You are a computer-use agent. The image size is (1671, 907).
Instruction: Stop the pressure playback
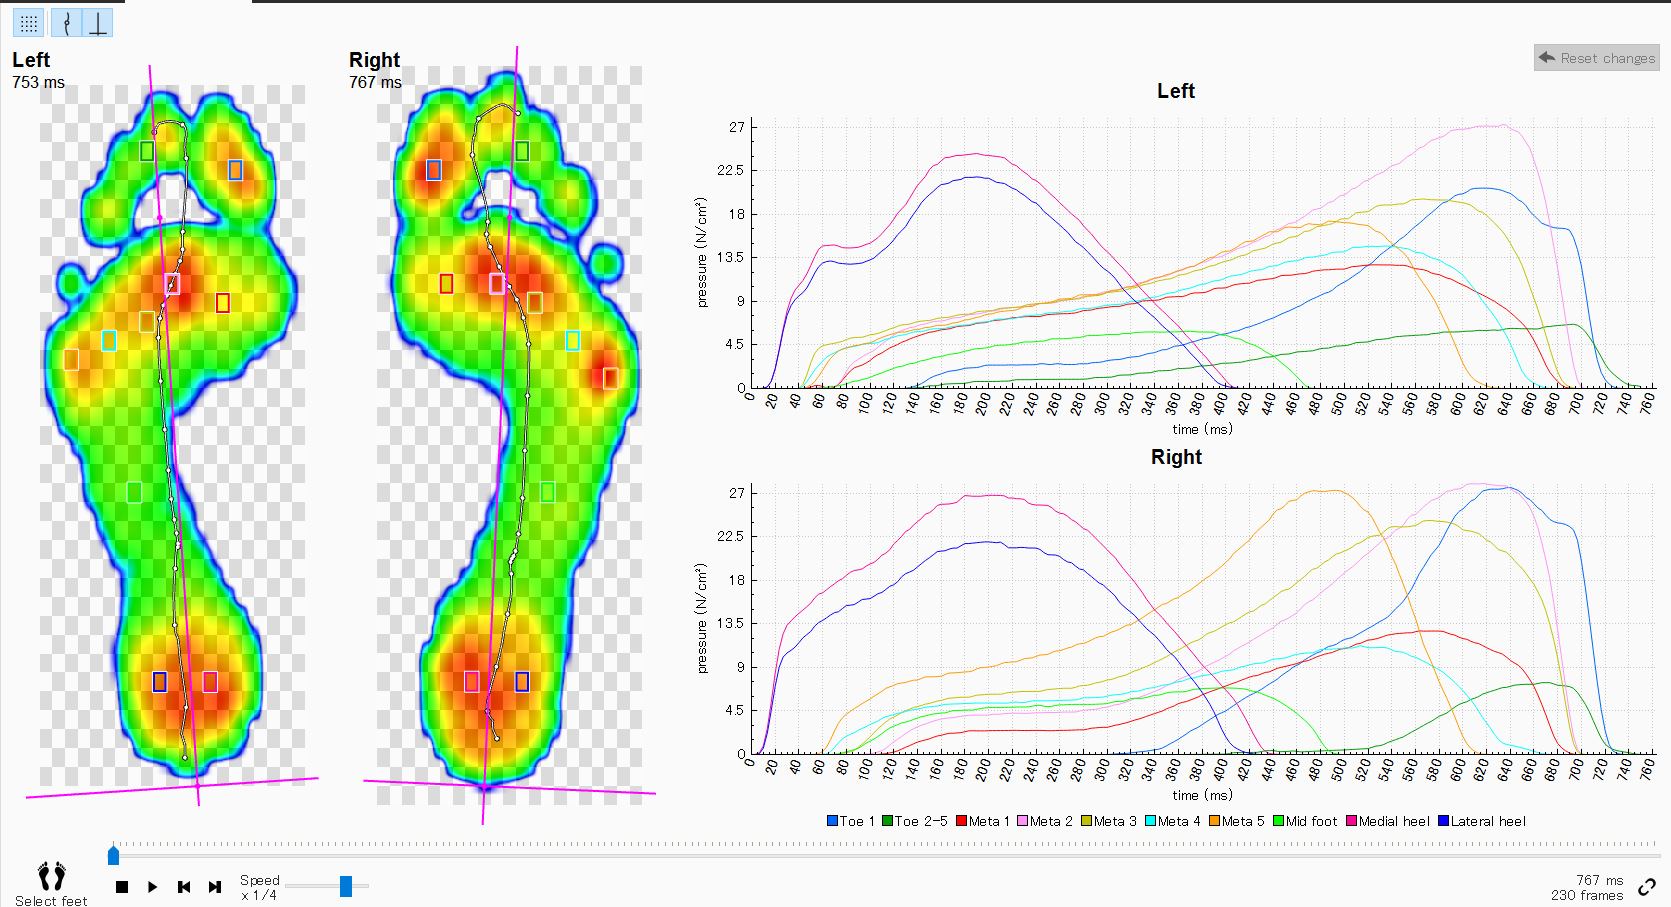click(x=122, y=887)
